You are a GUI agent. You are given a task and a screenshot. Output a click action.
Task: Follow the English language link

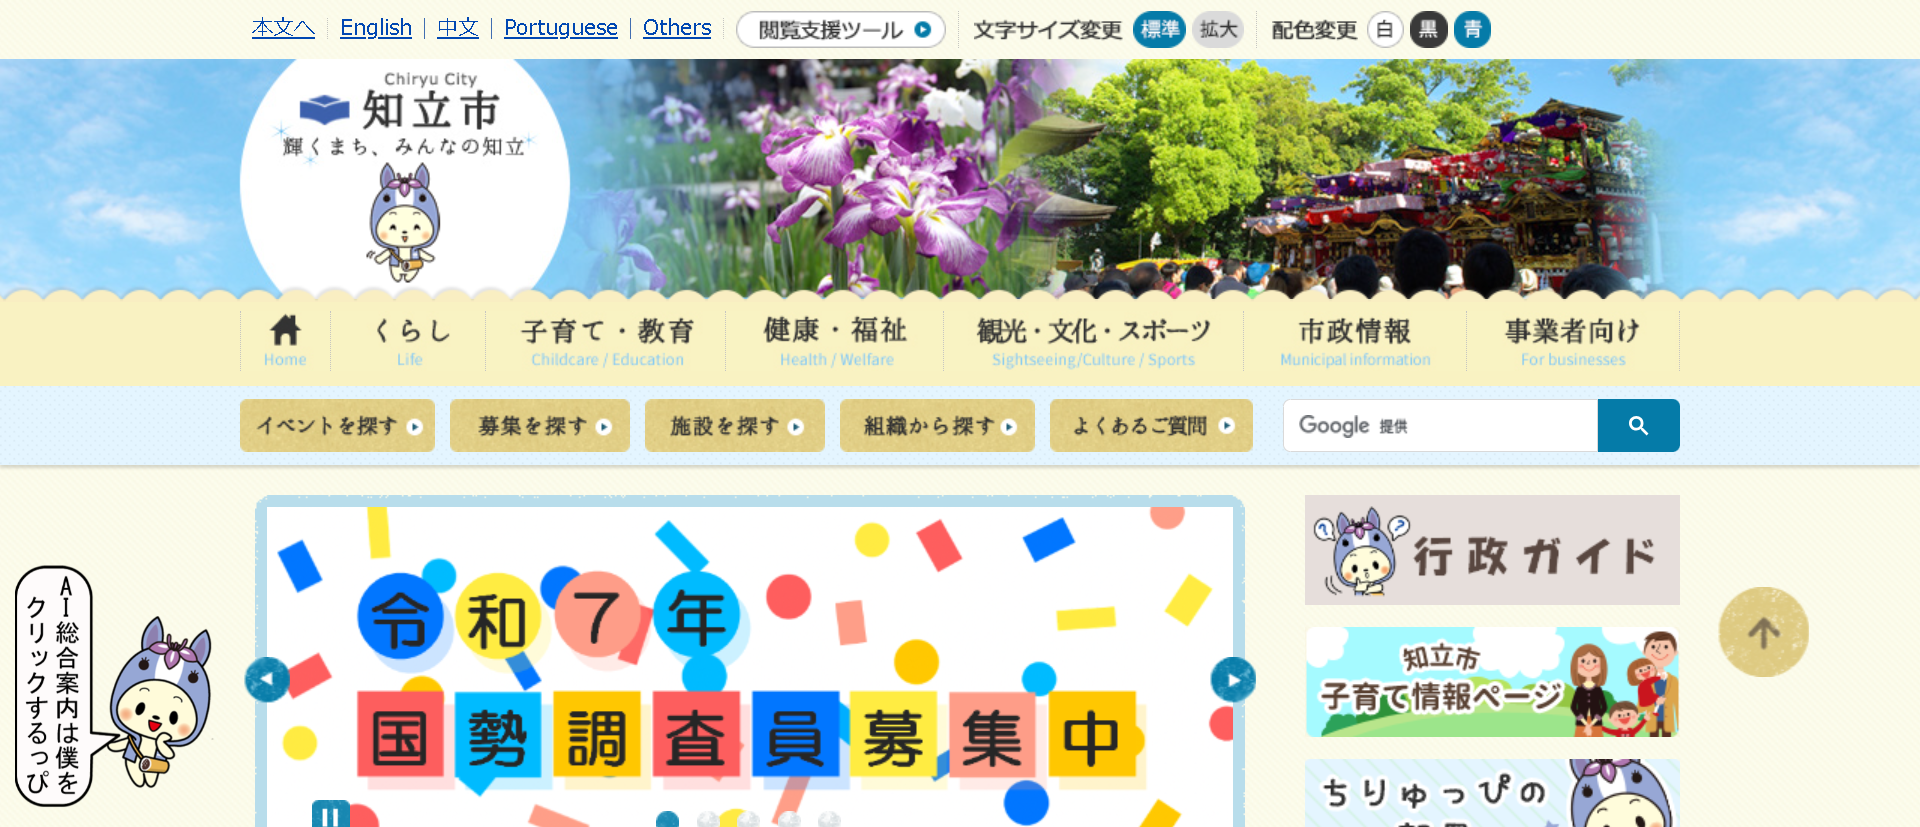coord(376,28)
